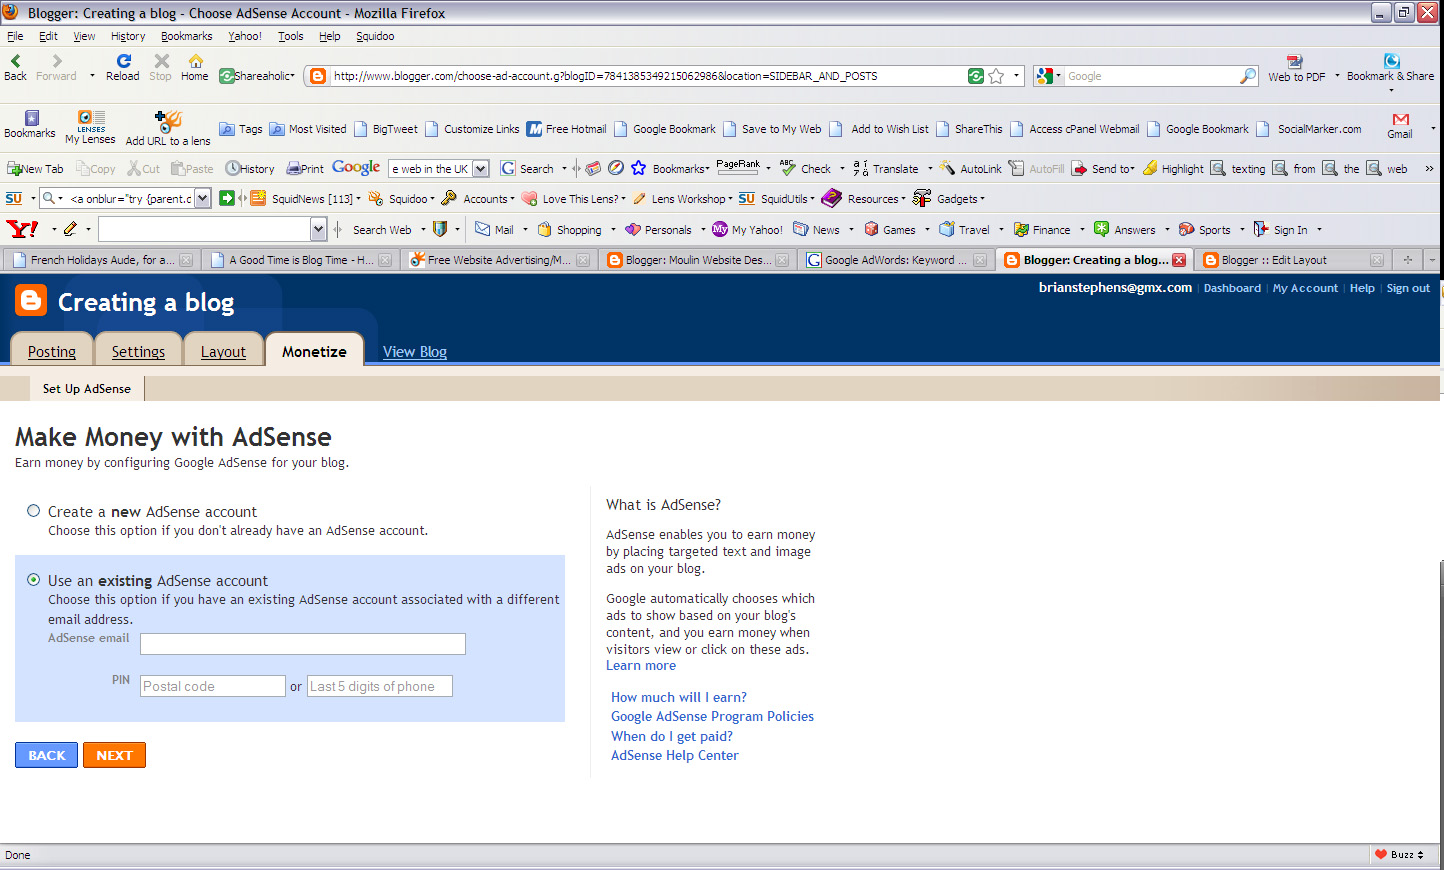Screen dimensions: 1444x870
Task: Open the Google AdSense Program Policies link
Action: point(712,716)
